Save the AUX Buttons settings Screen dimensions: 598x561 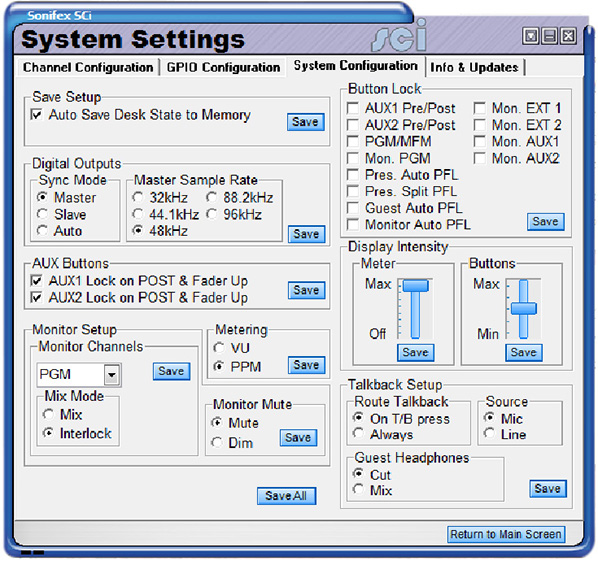tap(306, 290)
